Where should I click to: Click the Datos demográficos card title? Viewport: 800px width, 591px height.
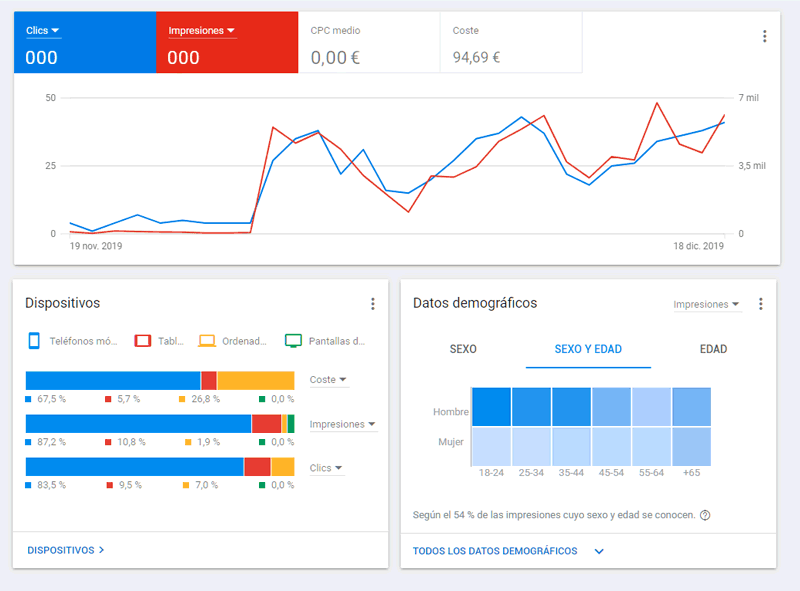point(475,303)
